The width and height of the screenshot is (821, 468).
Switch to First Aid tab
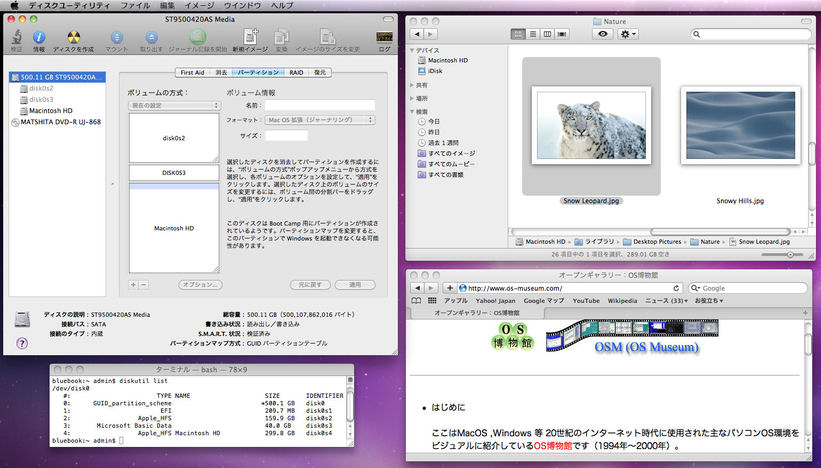click(x=192, y=72)
